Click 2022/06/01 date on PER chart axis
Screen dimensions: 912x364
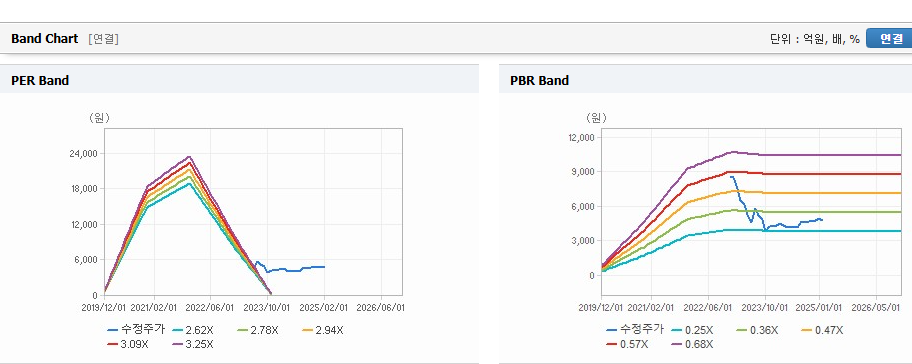[211, 307]
